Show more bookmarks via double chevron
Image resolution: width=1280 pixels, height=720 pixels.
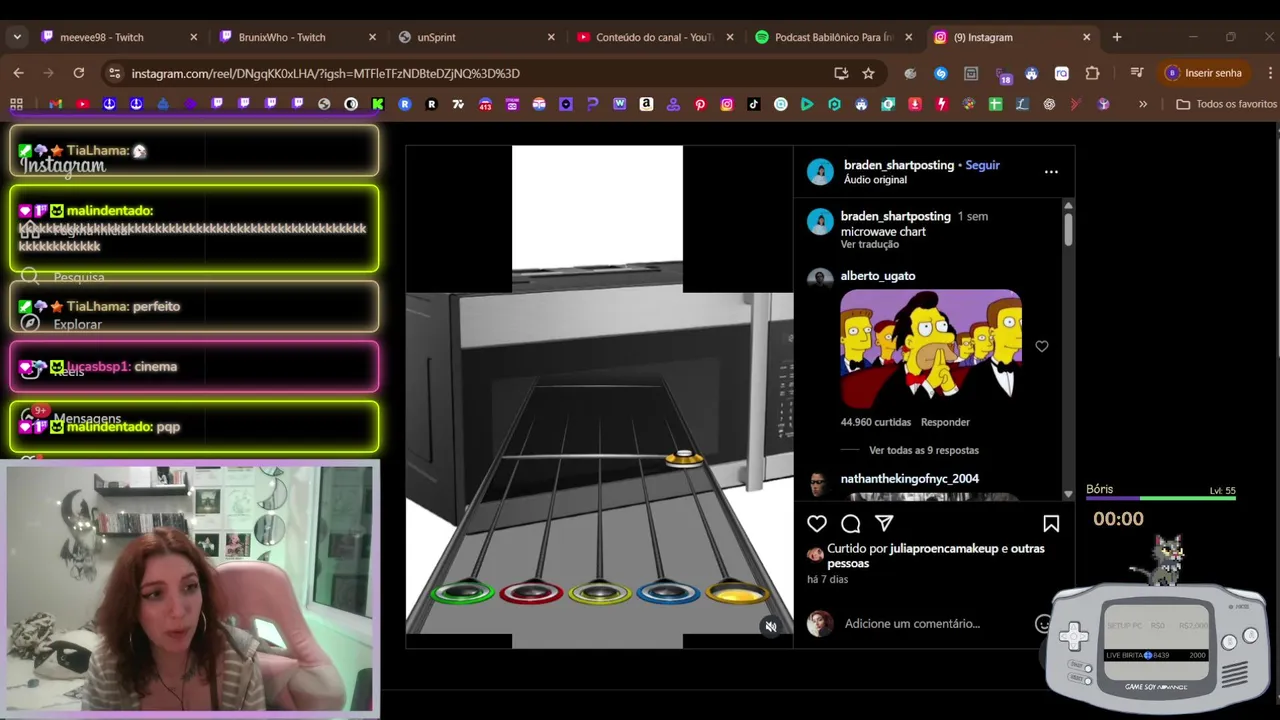(x=1142, y=104)
